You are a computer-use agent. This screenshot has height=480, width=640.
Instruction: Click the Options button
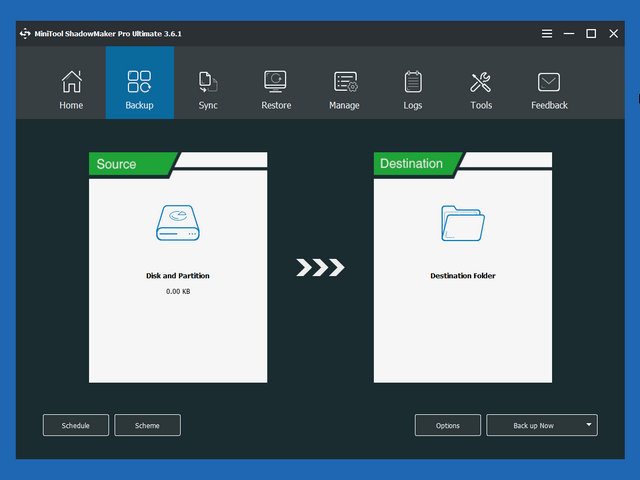coord(448,425)
